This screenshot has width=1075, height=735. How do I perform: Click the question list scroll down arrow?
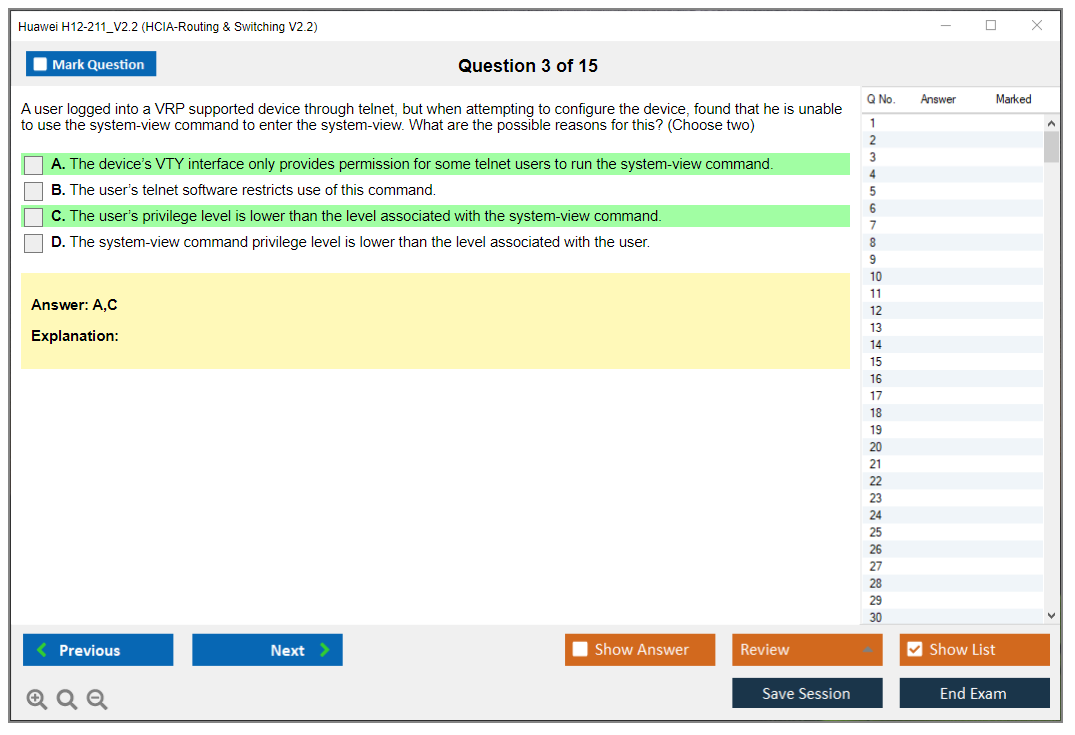tap(1050, 616)
